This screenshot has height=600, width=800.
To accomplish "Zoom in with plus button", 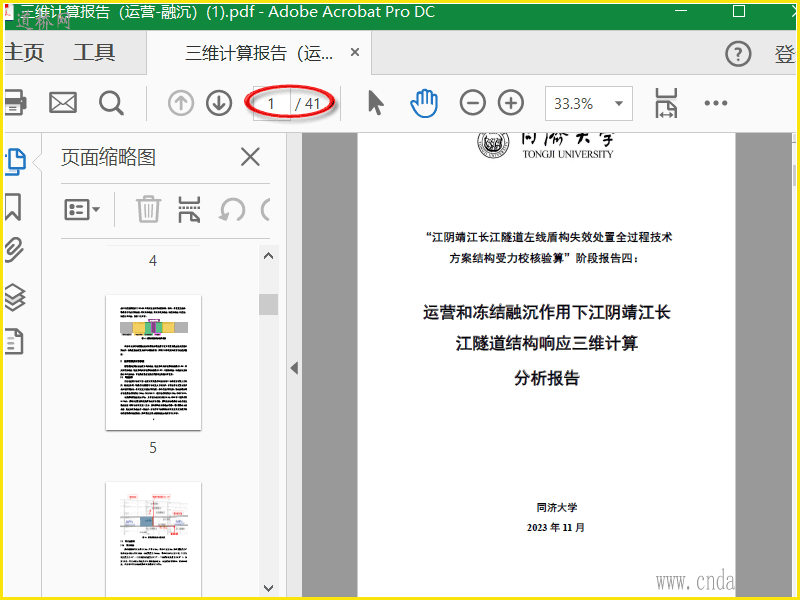I will [x=511, y=103].
